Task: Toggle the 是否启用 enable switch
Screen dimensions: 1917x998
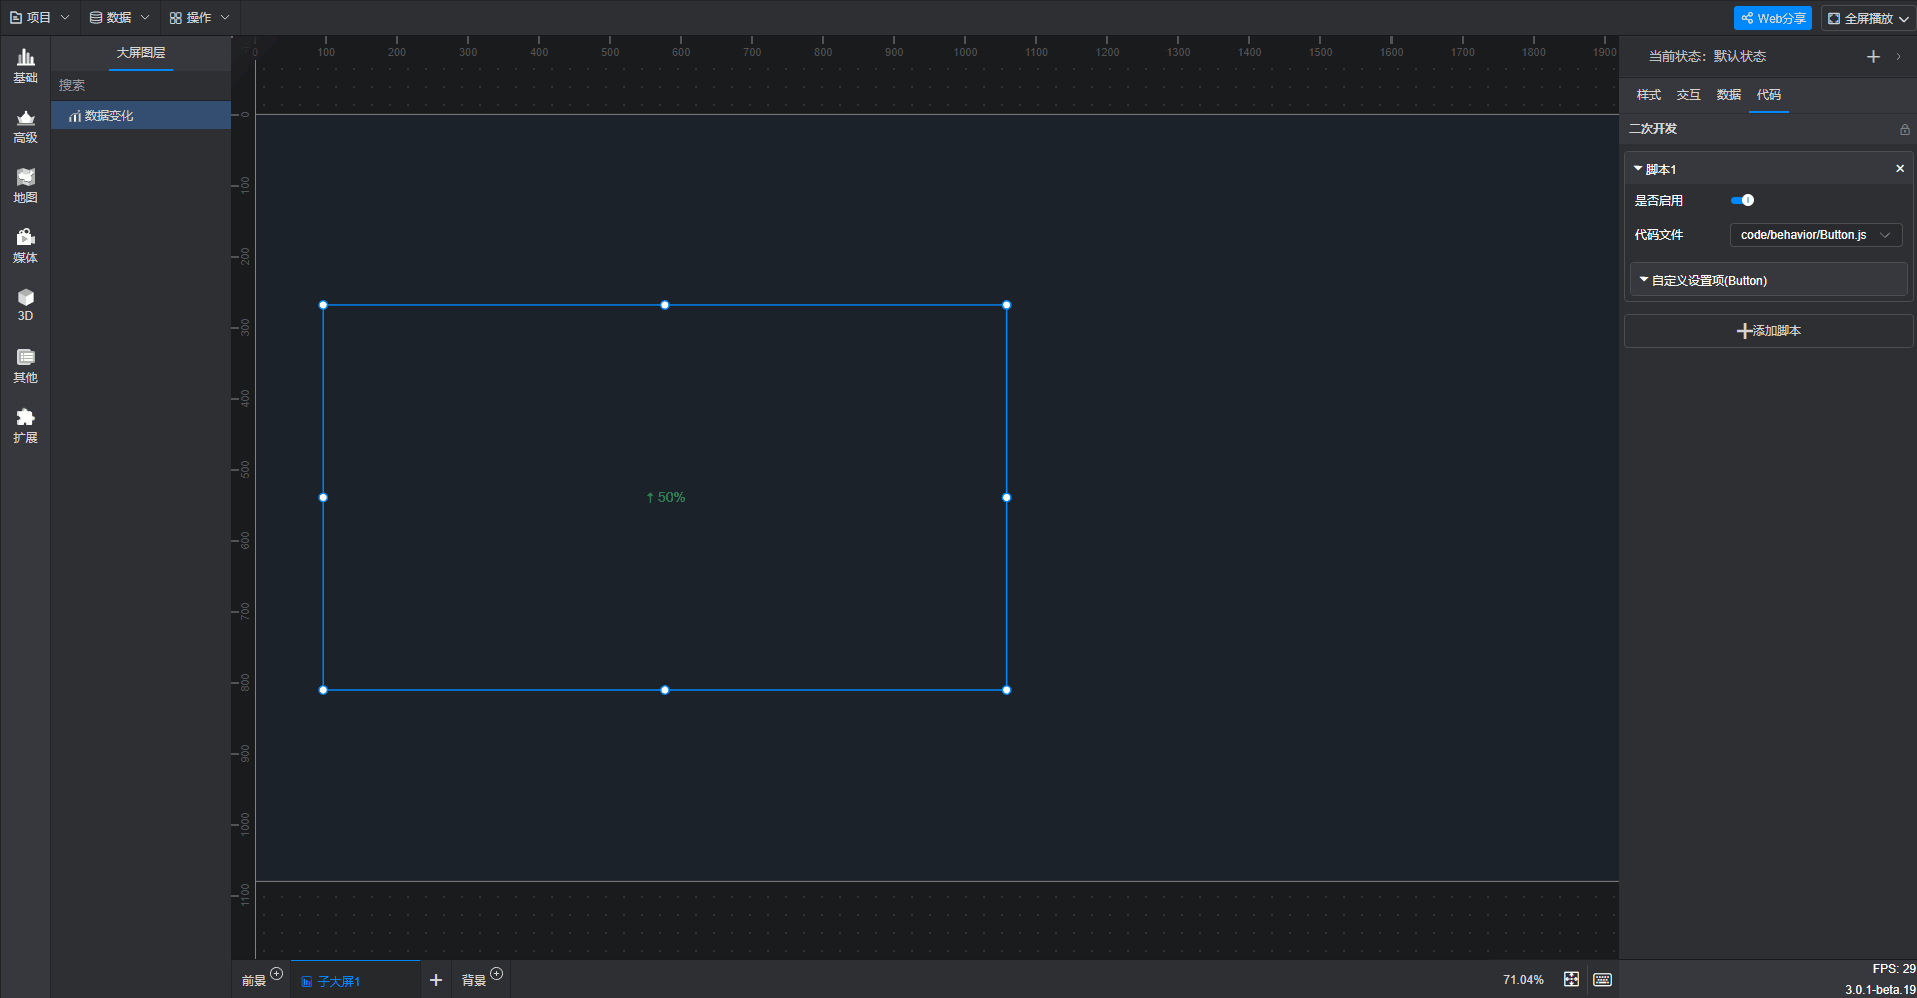Action: pyautogui.click(x=1742, y=200)
